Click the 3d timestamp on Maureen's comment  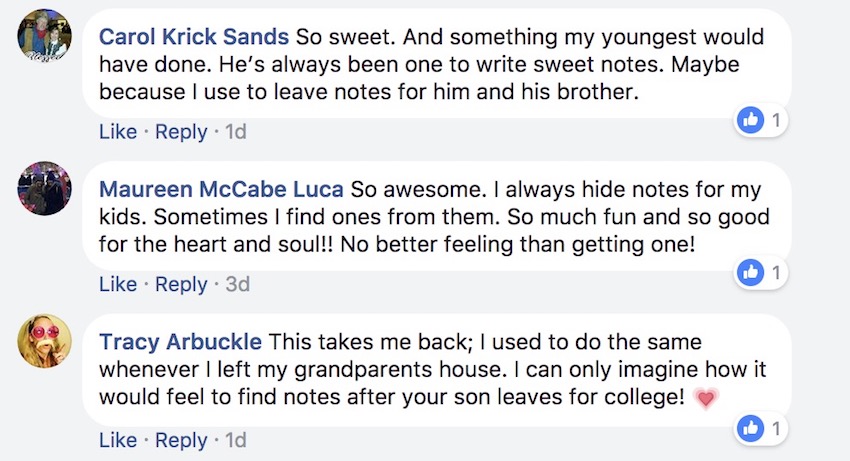237,284
